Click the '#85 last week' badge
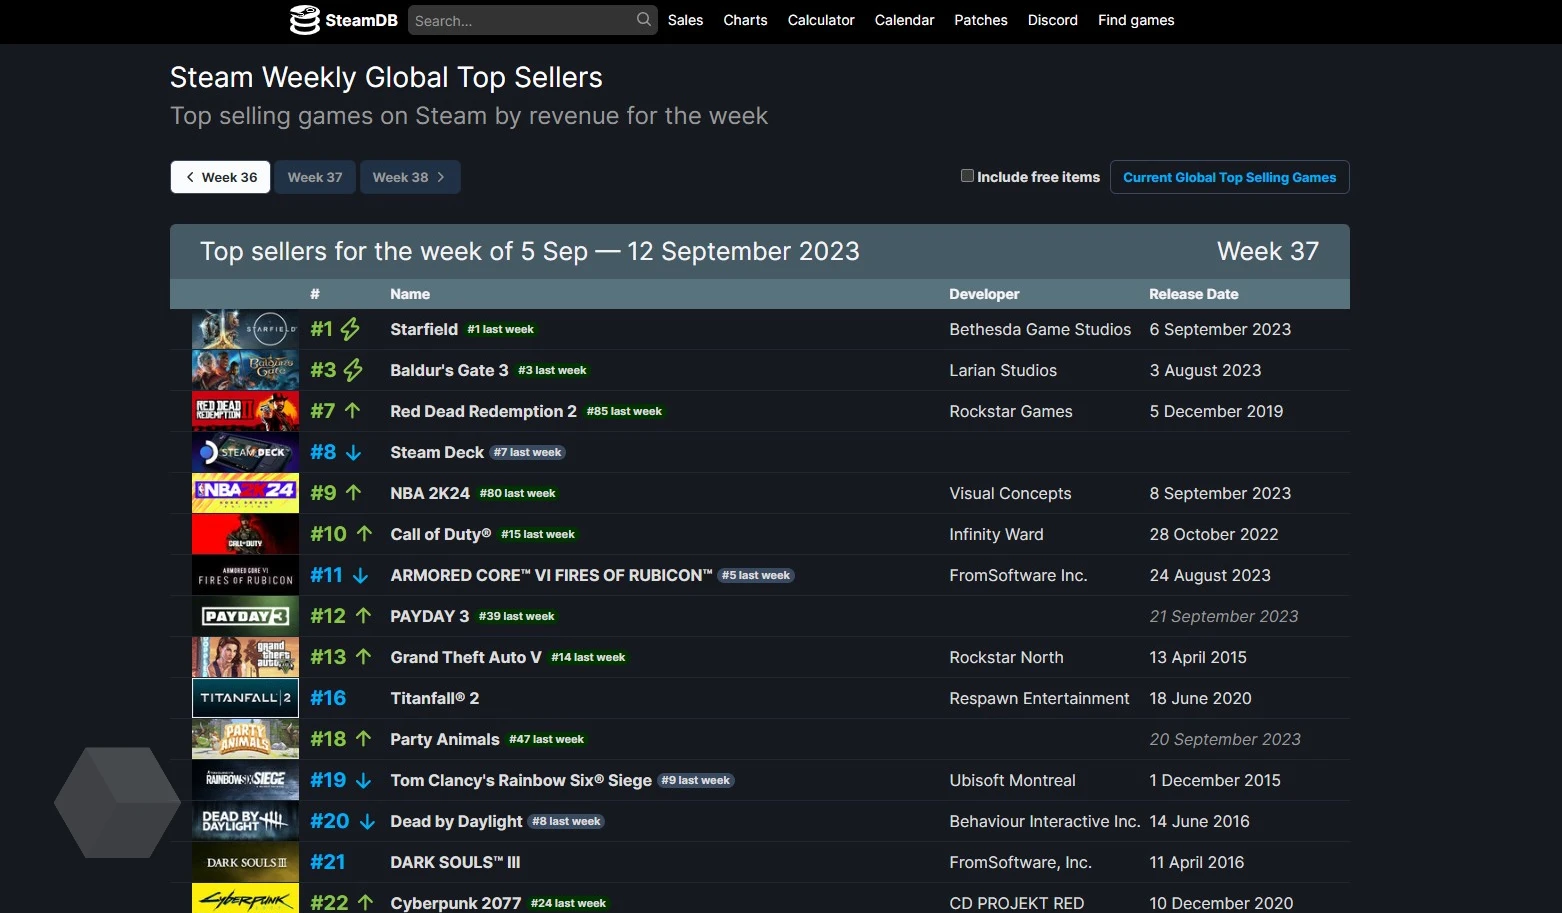 pyautogui.click(x=624, y=411)
